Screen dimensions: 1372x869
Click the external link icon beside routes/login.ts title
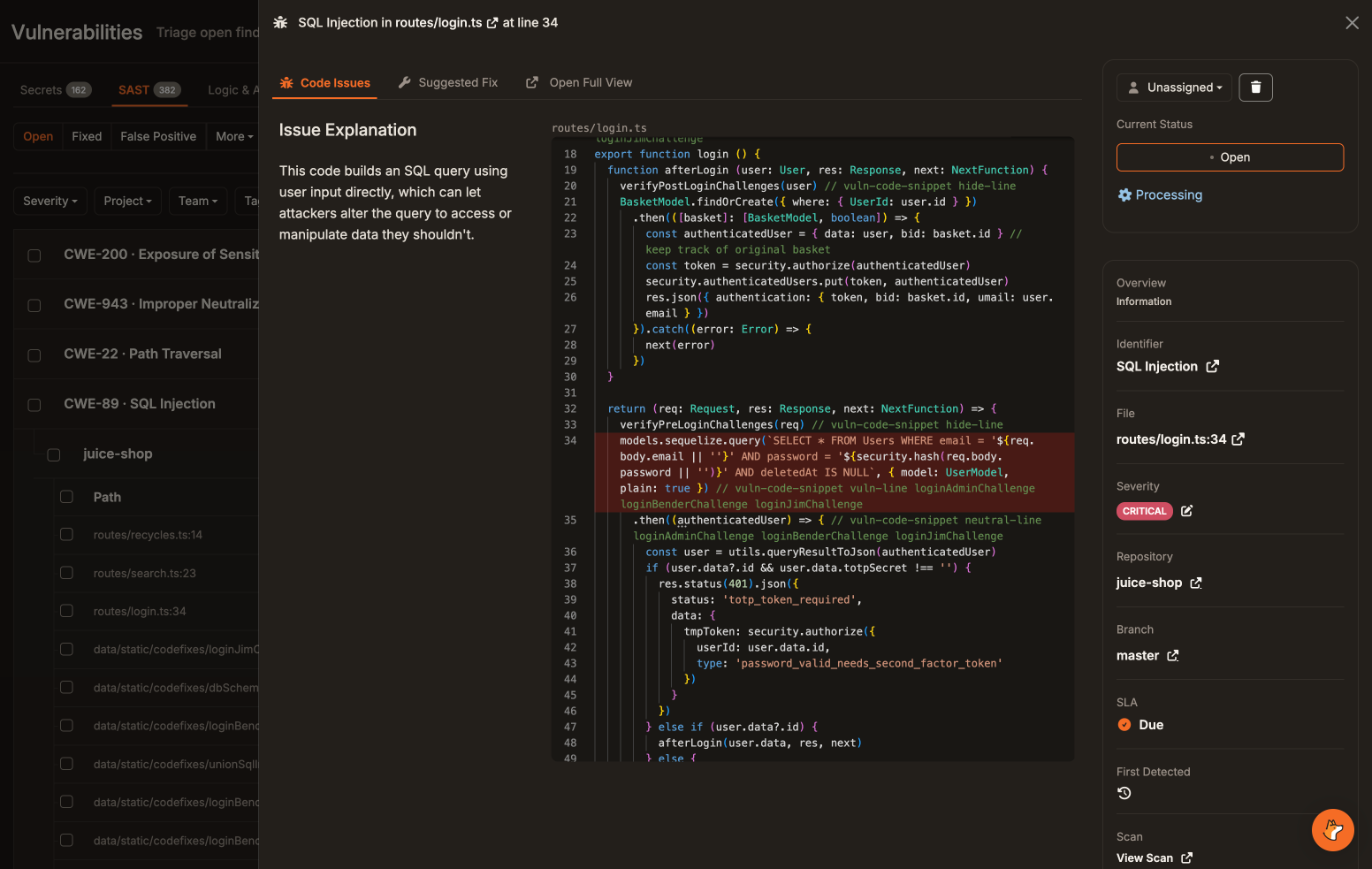492,22
